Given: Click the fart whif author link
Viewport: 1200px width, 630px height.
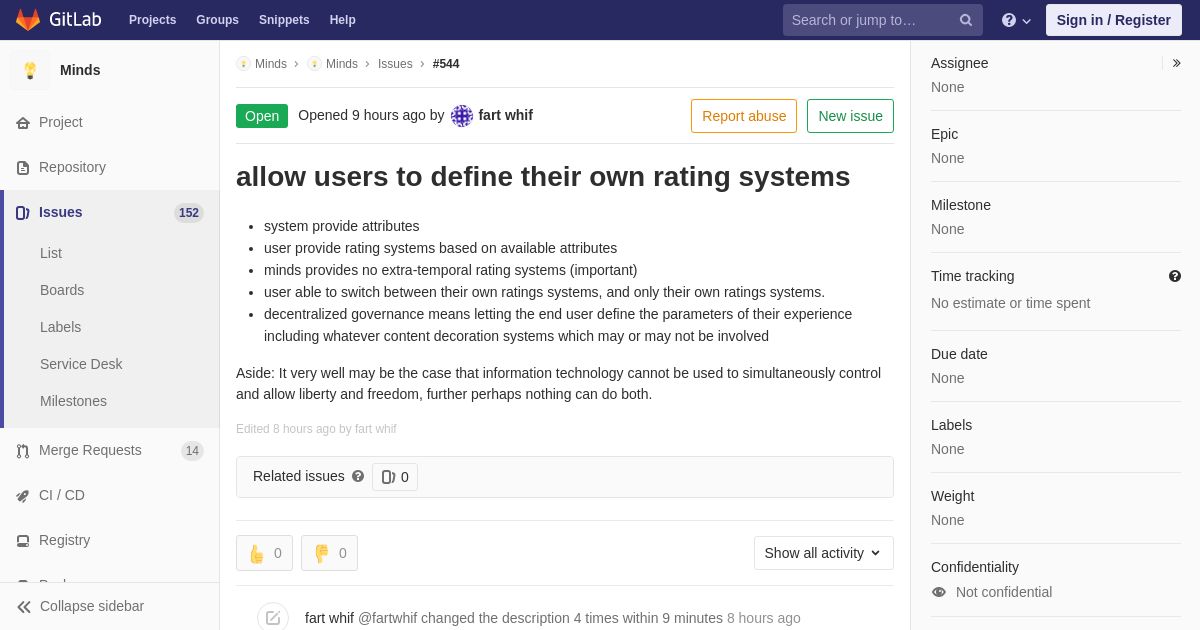Looking at the screenshot, I should (x=505, y=115).
